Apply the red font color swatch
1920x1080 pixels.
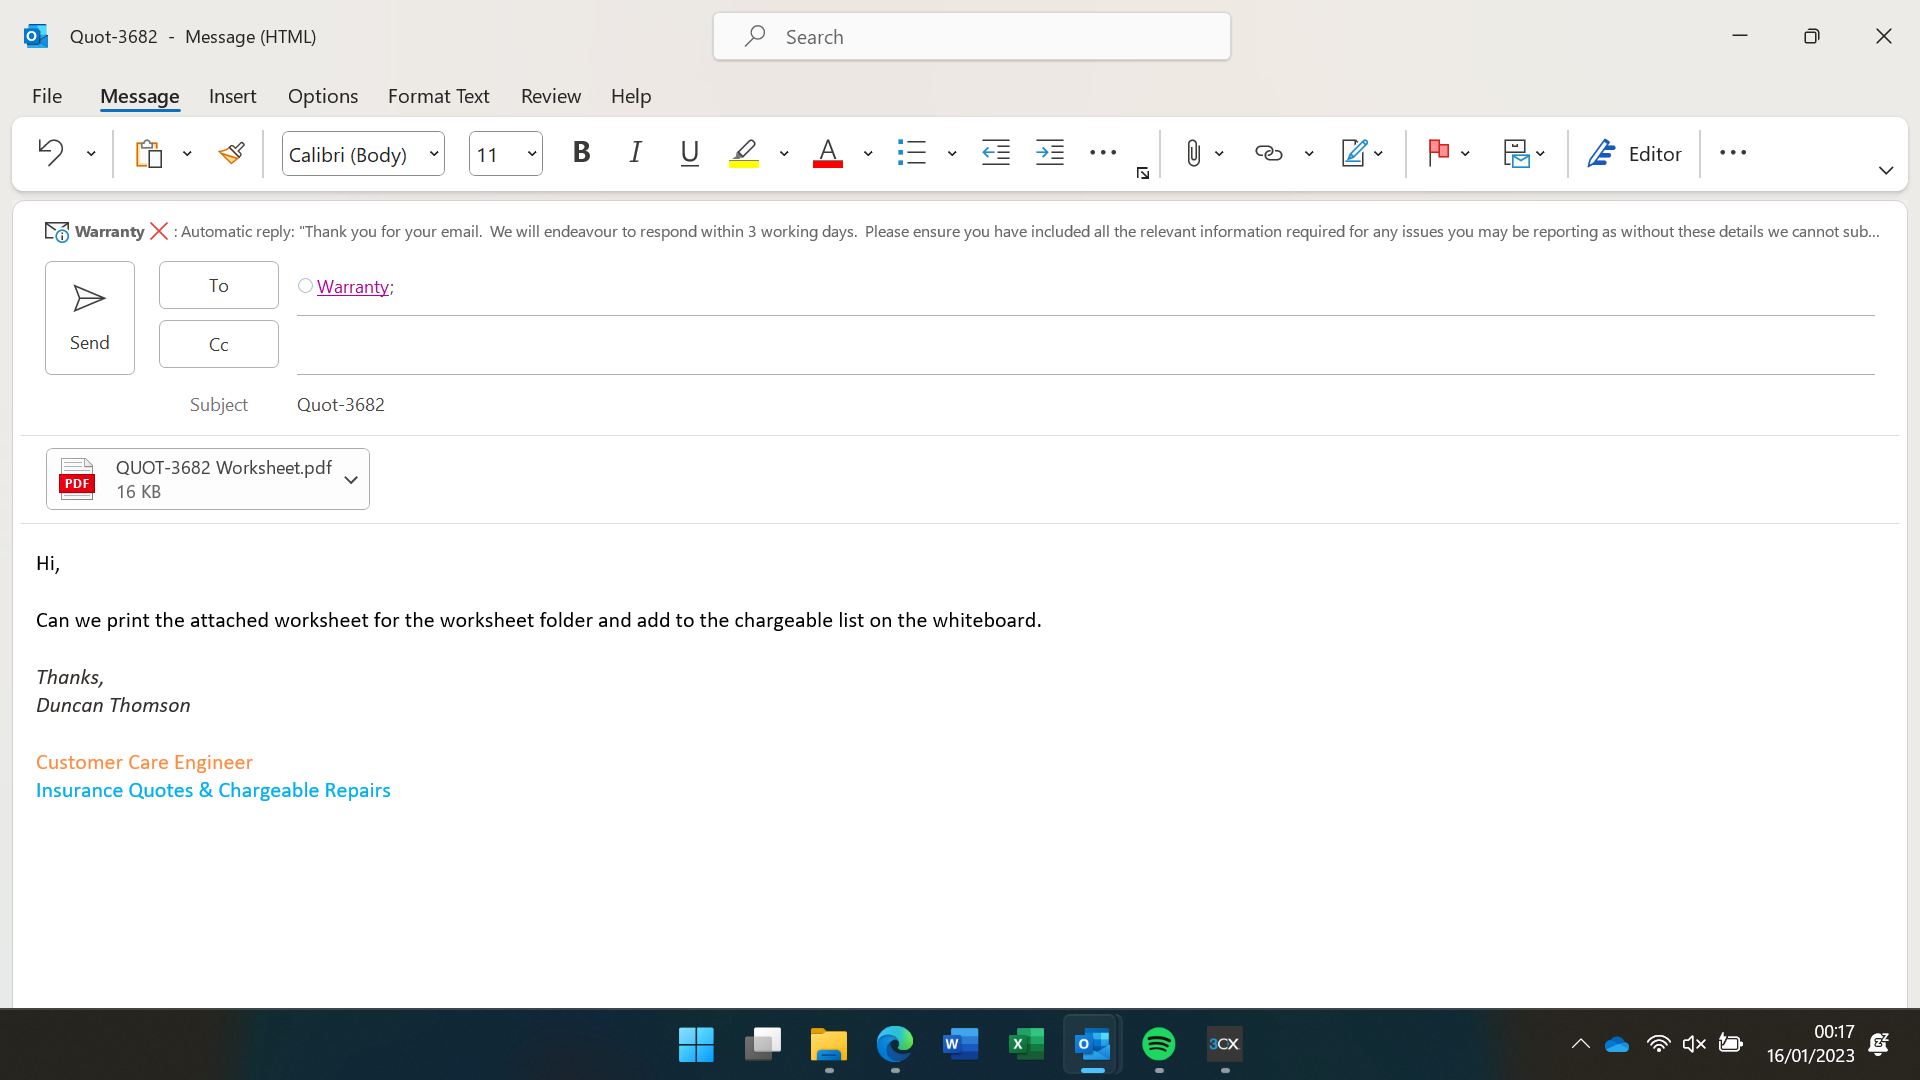827,153
